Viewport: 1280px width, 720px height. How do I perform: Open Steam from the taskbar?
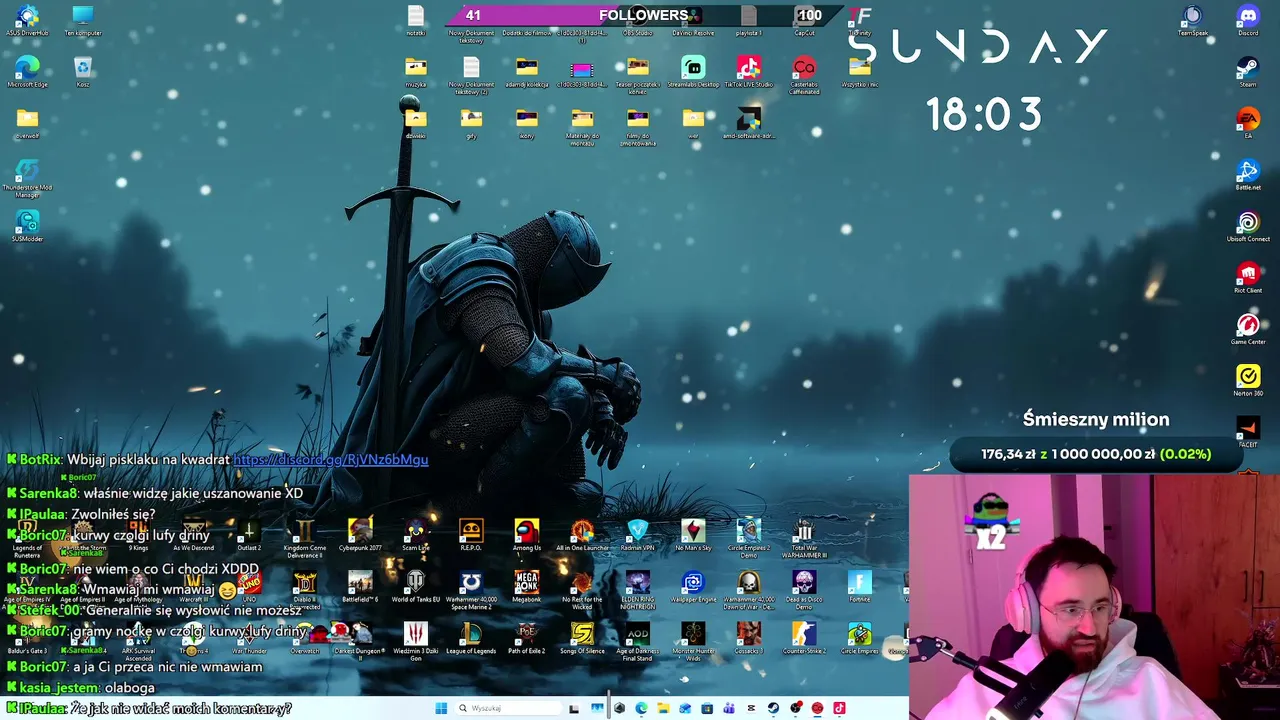click(x=773, y=708)
